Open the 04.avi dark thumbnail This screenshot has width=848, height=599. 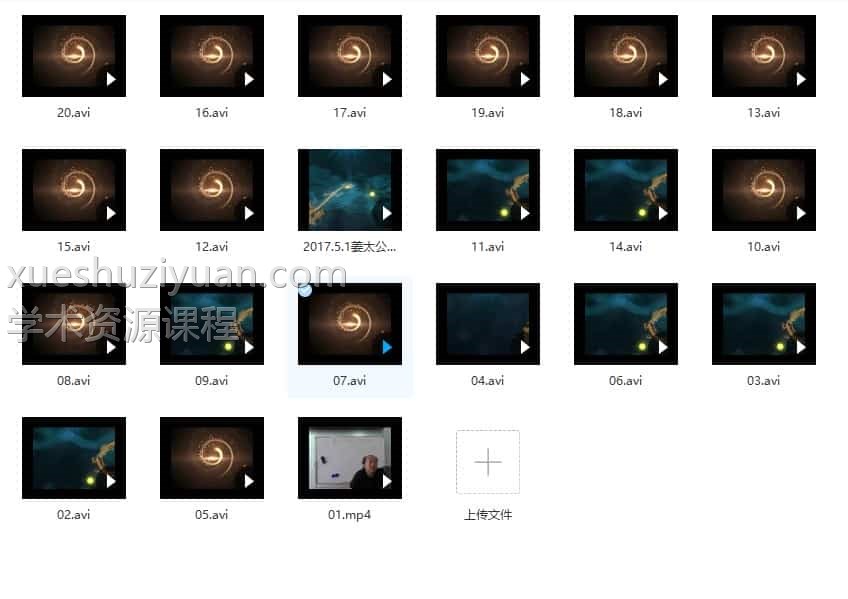[487, 324]
